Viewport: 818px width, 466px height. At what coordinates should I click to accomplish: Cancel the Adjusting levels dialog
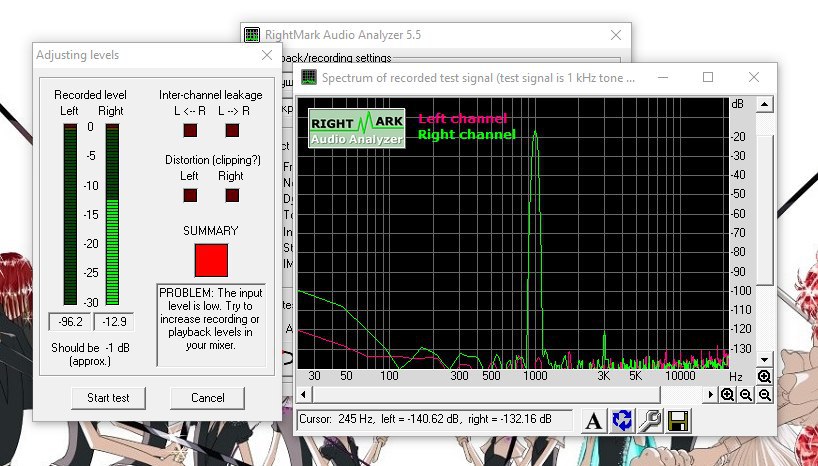tap(208, 398)
